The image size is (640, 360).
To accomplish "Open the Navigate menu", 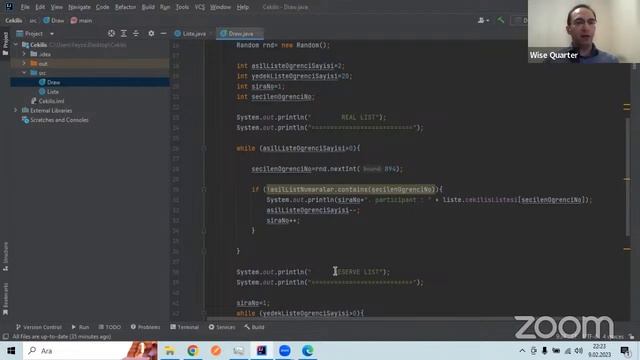I will point(79,7).
